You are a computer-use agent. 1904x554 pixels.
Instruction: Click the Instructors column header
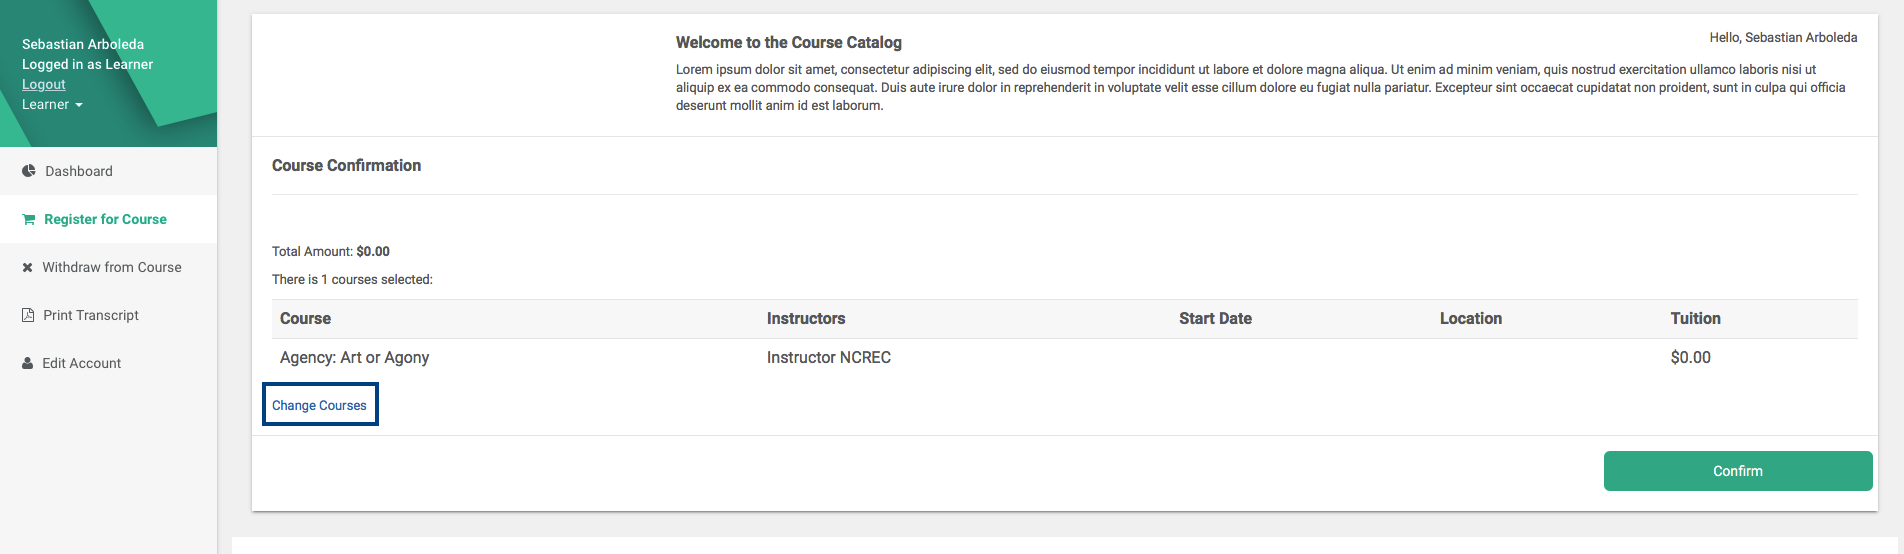pyautogui.click(x=806, y=318)
